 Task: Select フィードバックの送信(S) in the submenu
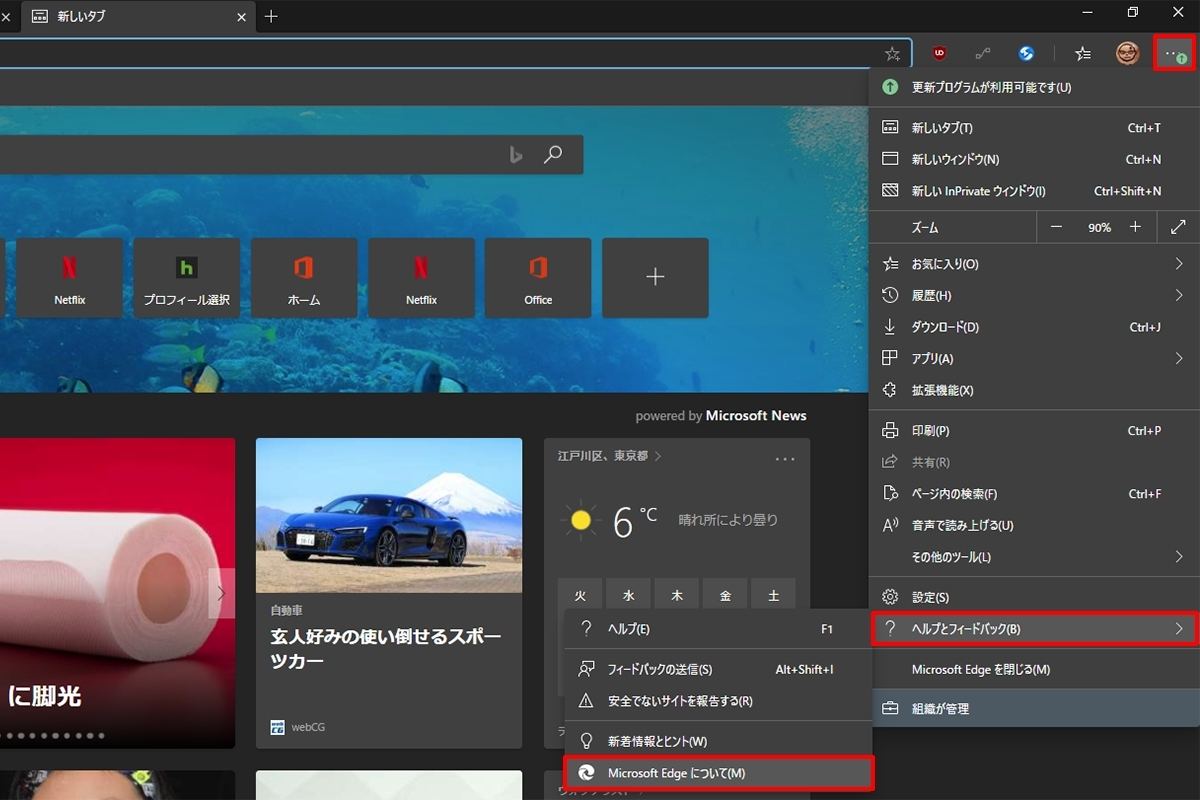(718, 669)
